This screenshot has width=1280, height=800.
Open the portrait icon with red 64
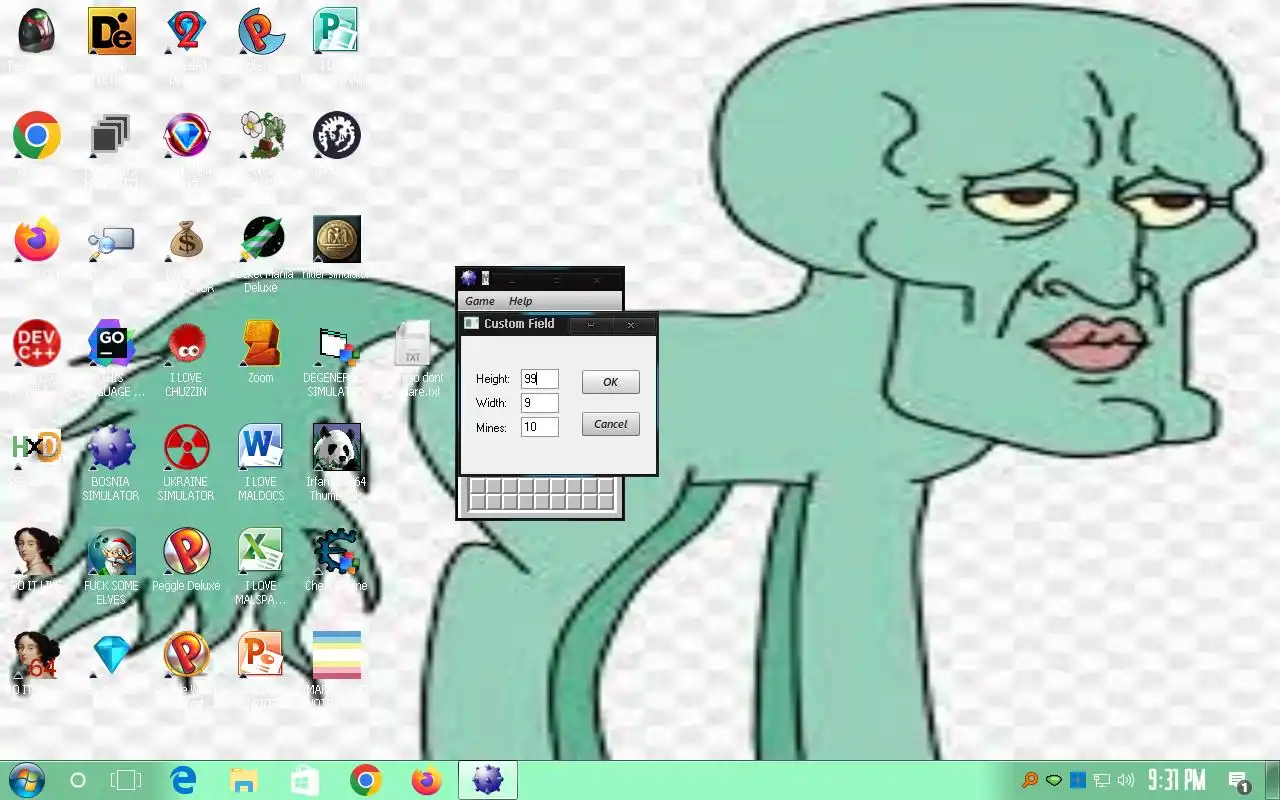pos(37,656)
